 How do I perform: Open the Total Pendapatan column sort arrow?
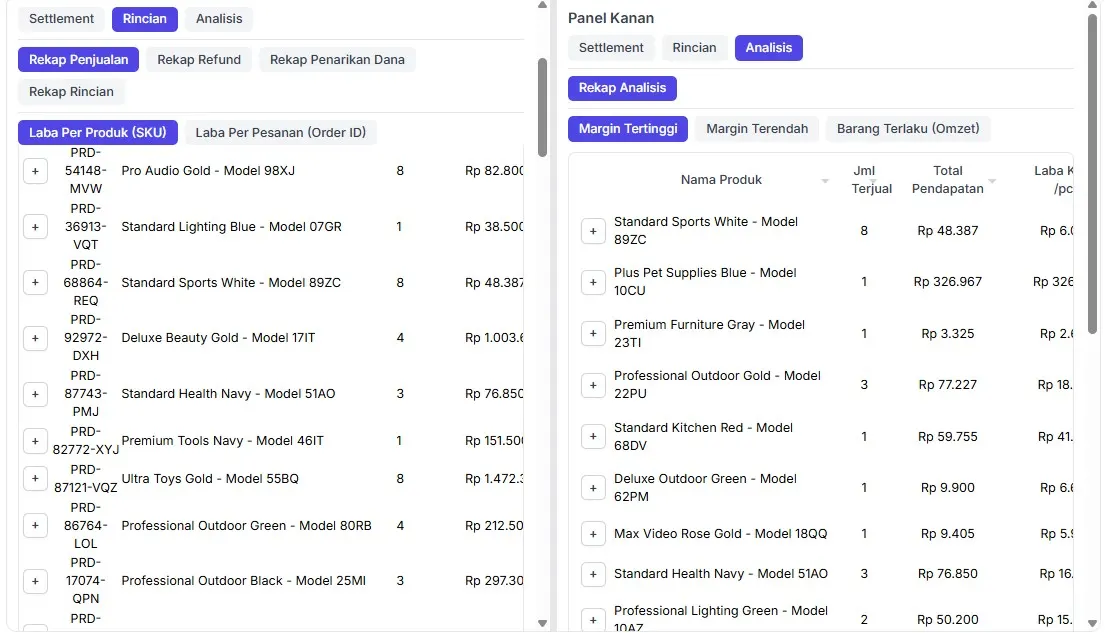(992, 181)
